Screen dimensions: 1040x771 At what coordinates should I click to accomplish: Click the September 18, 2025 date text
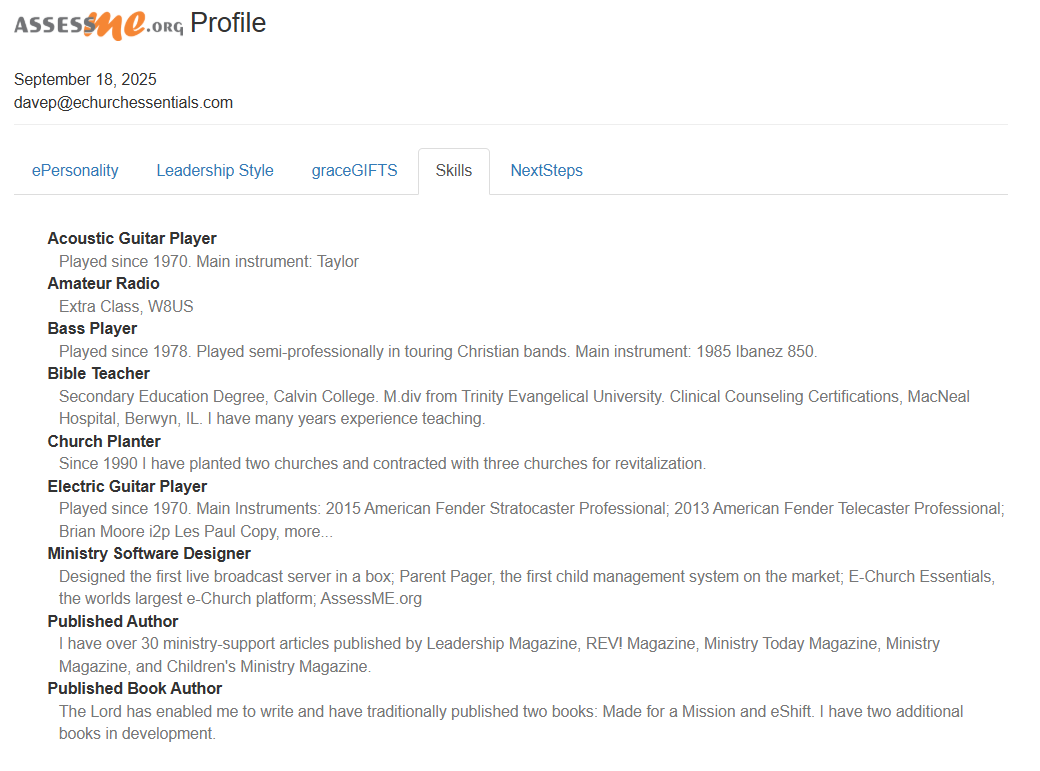tap(85, 80)
